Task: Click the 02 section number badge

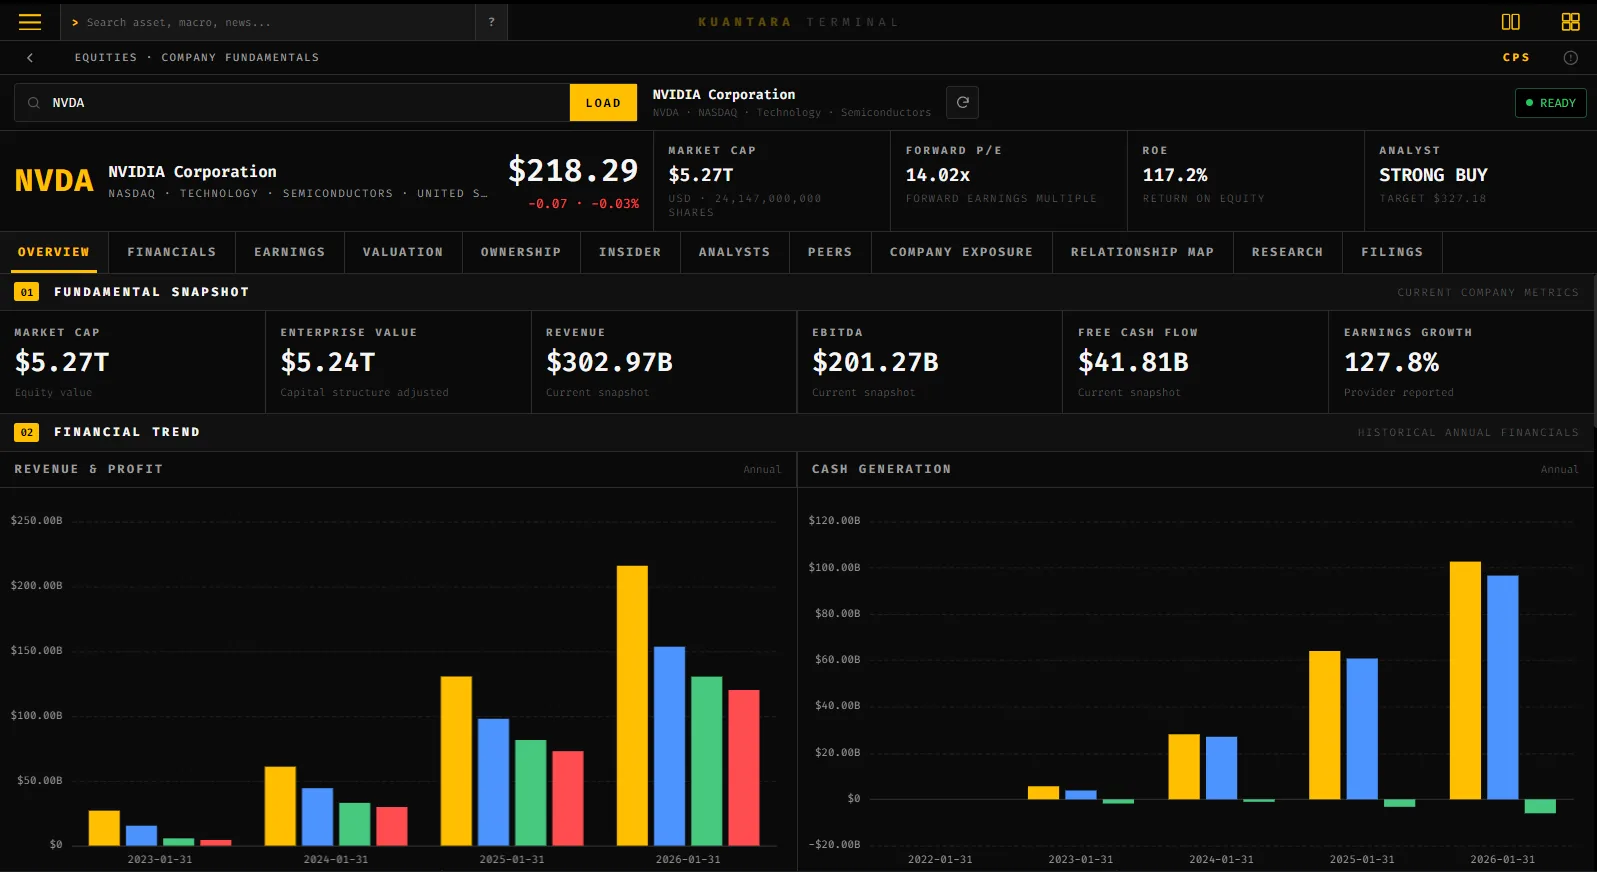Action: (27, 432)
